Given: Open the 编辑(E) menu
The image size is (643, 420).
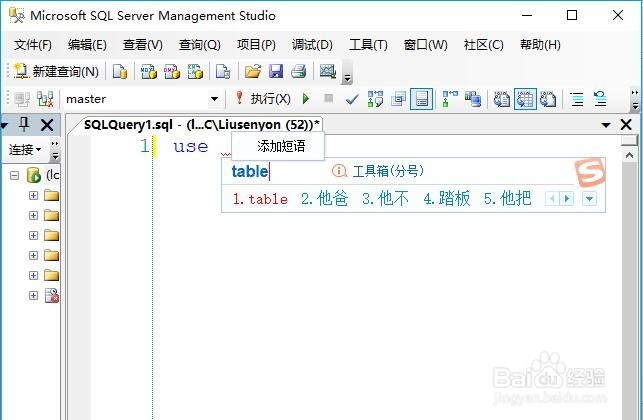Looking at the screenshot, I should point(87,44).
